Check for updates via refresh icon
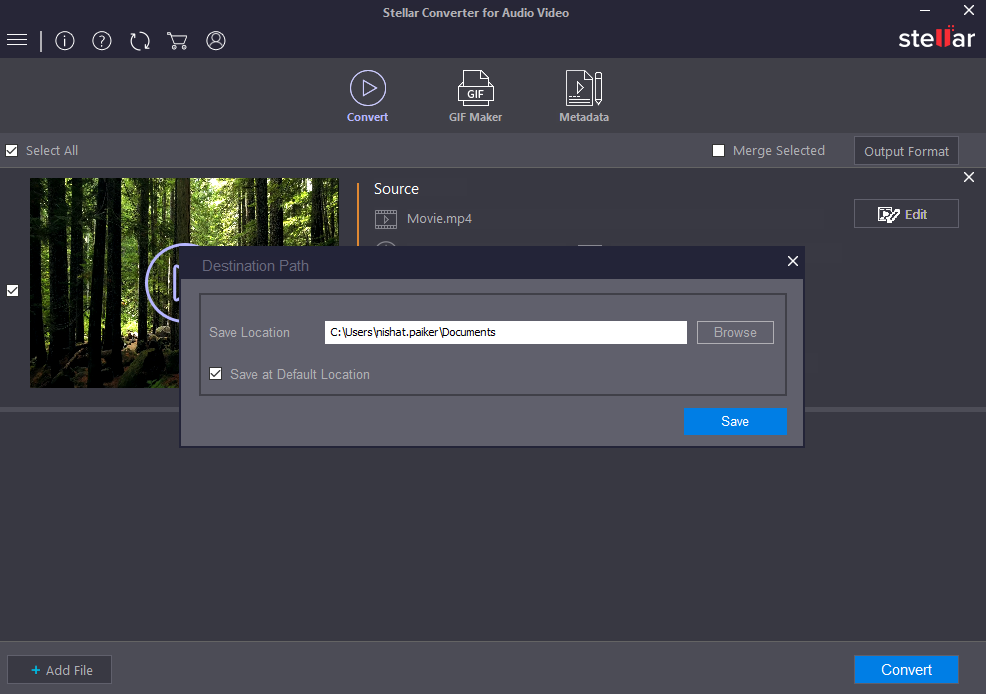Screen dimensions: 986x694 coord(140,41)
